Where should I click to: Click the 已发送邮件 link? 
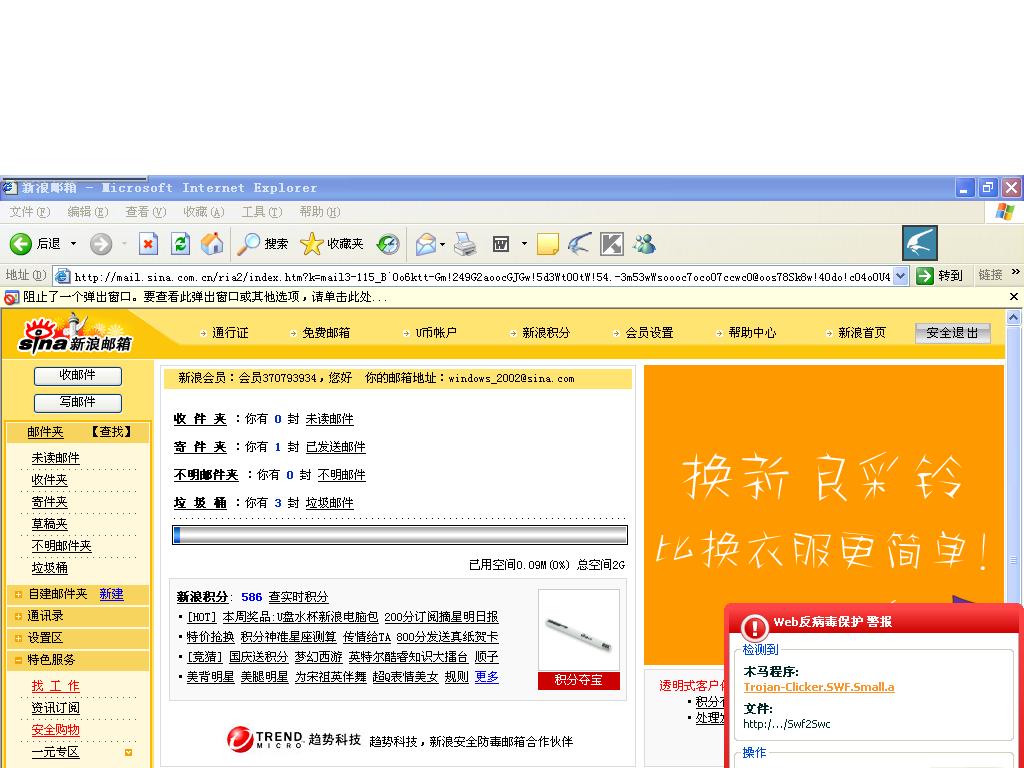[336, 447]
